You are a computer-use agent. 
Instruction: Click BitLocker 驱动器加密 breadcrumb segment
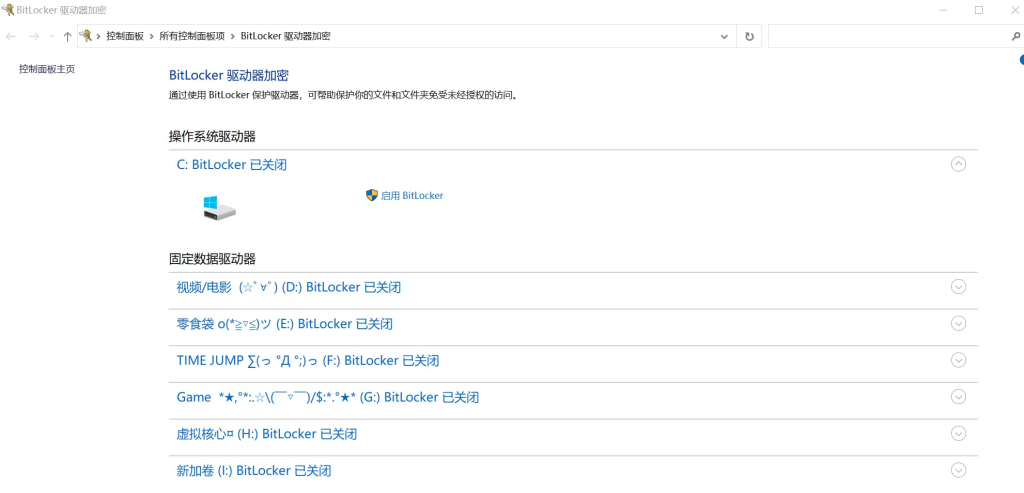point(285,37)
